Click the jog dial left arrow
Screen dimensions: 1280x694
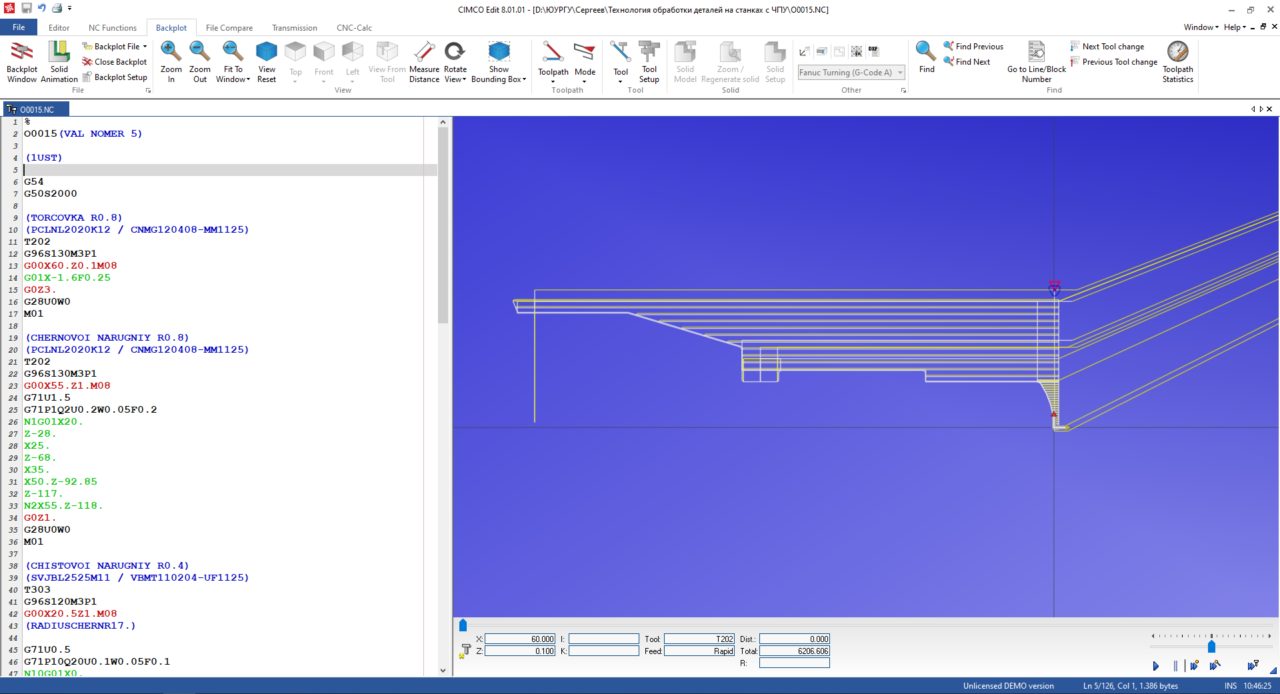coord(1152,635)
